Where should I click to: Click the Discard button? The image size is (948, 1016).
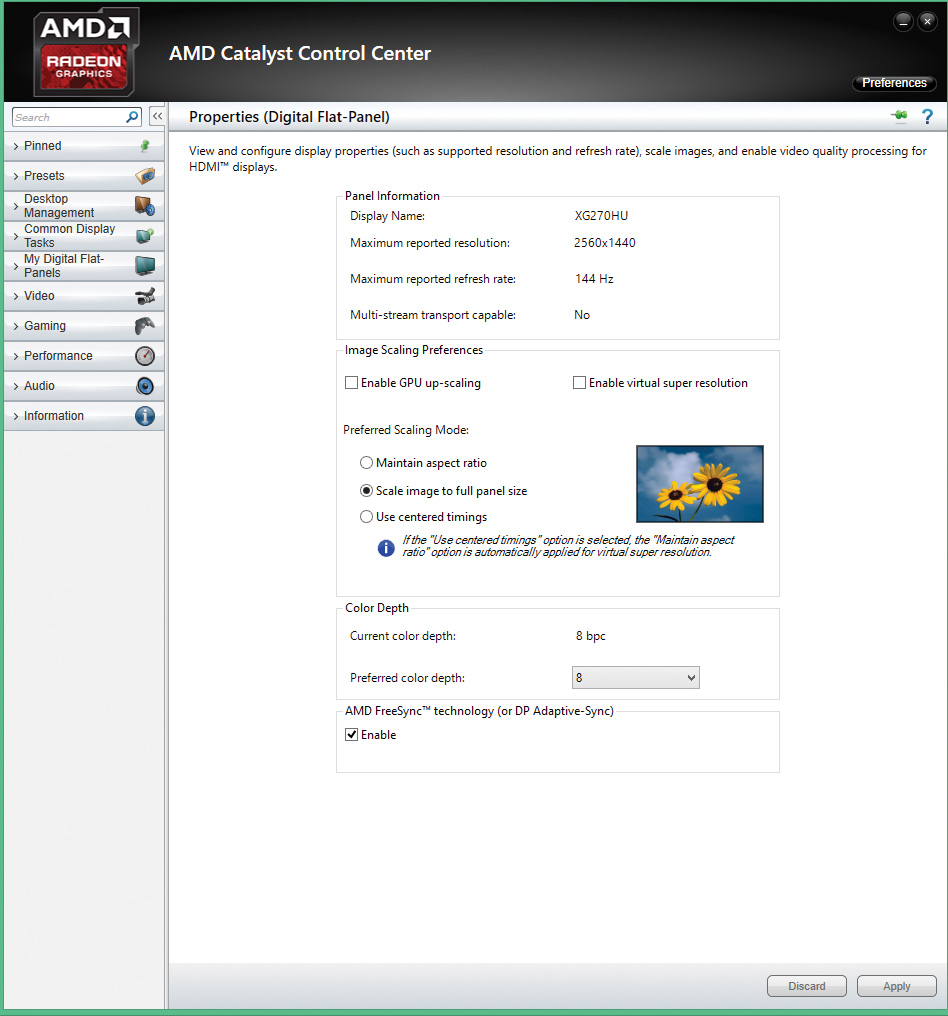click(807, 986)
